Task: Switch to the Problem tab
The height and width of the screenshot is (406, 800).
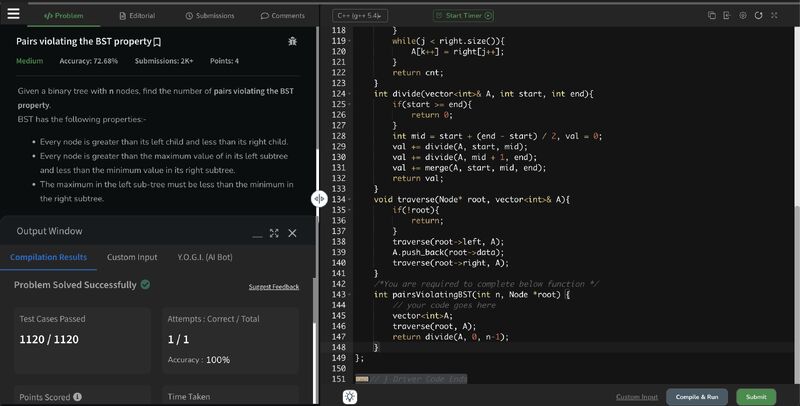Action: click(x=64, y=16)
